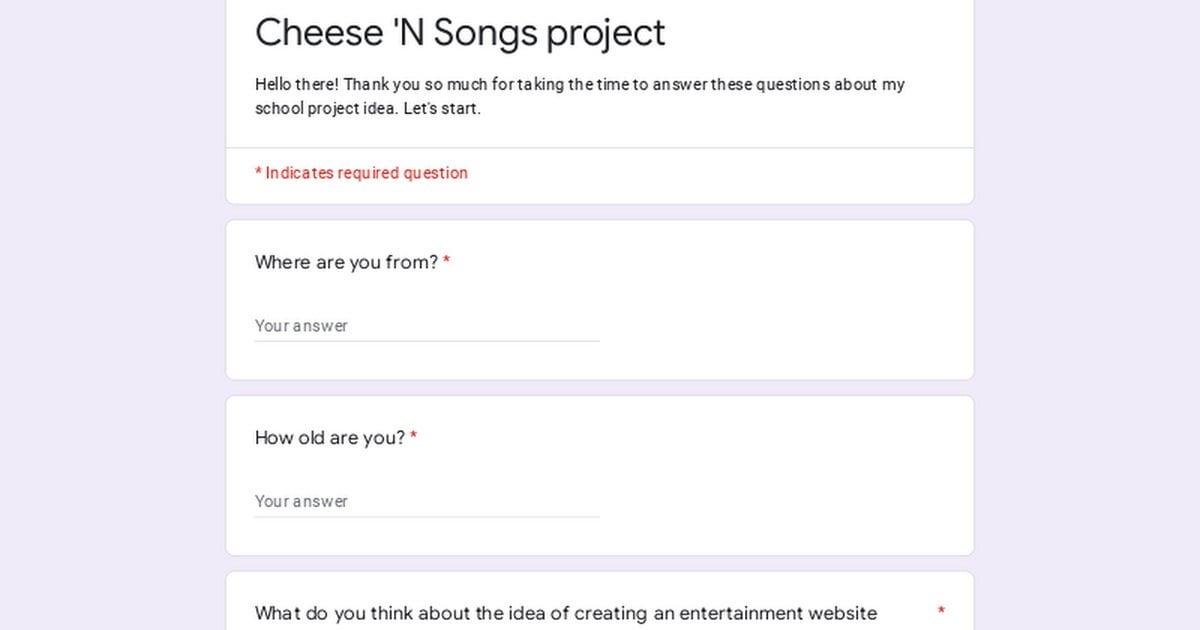Click the 'How old are you?' question label
This screenshot has height=630, width=1200.
pyautogui.click(x=330, y=438)
